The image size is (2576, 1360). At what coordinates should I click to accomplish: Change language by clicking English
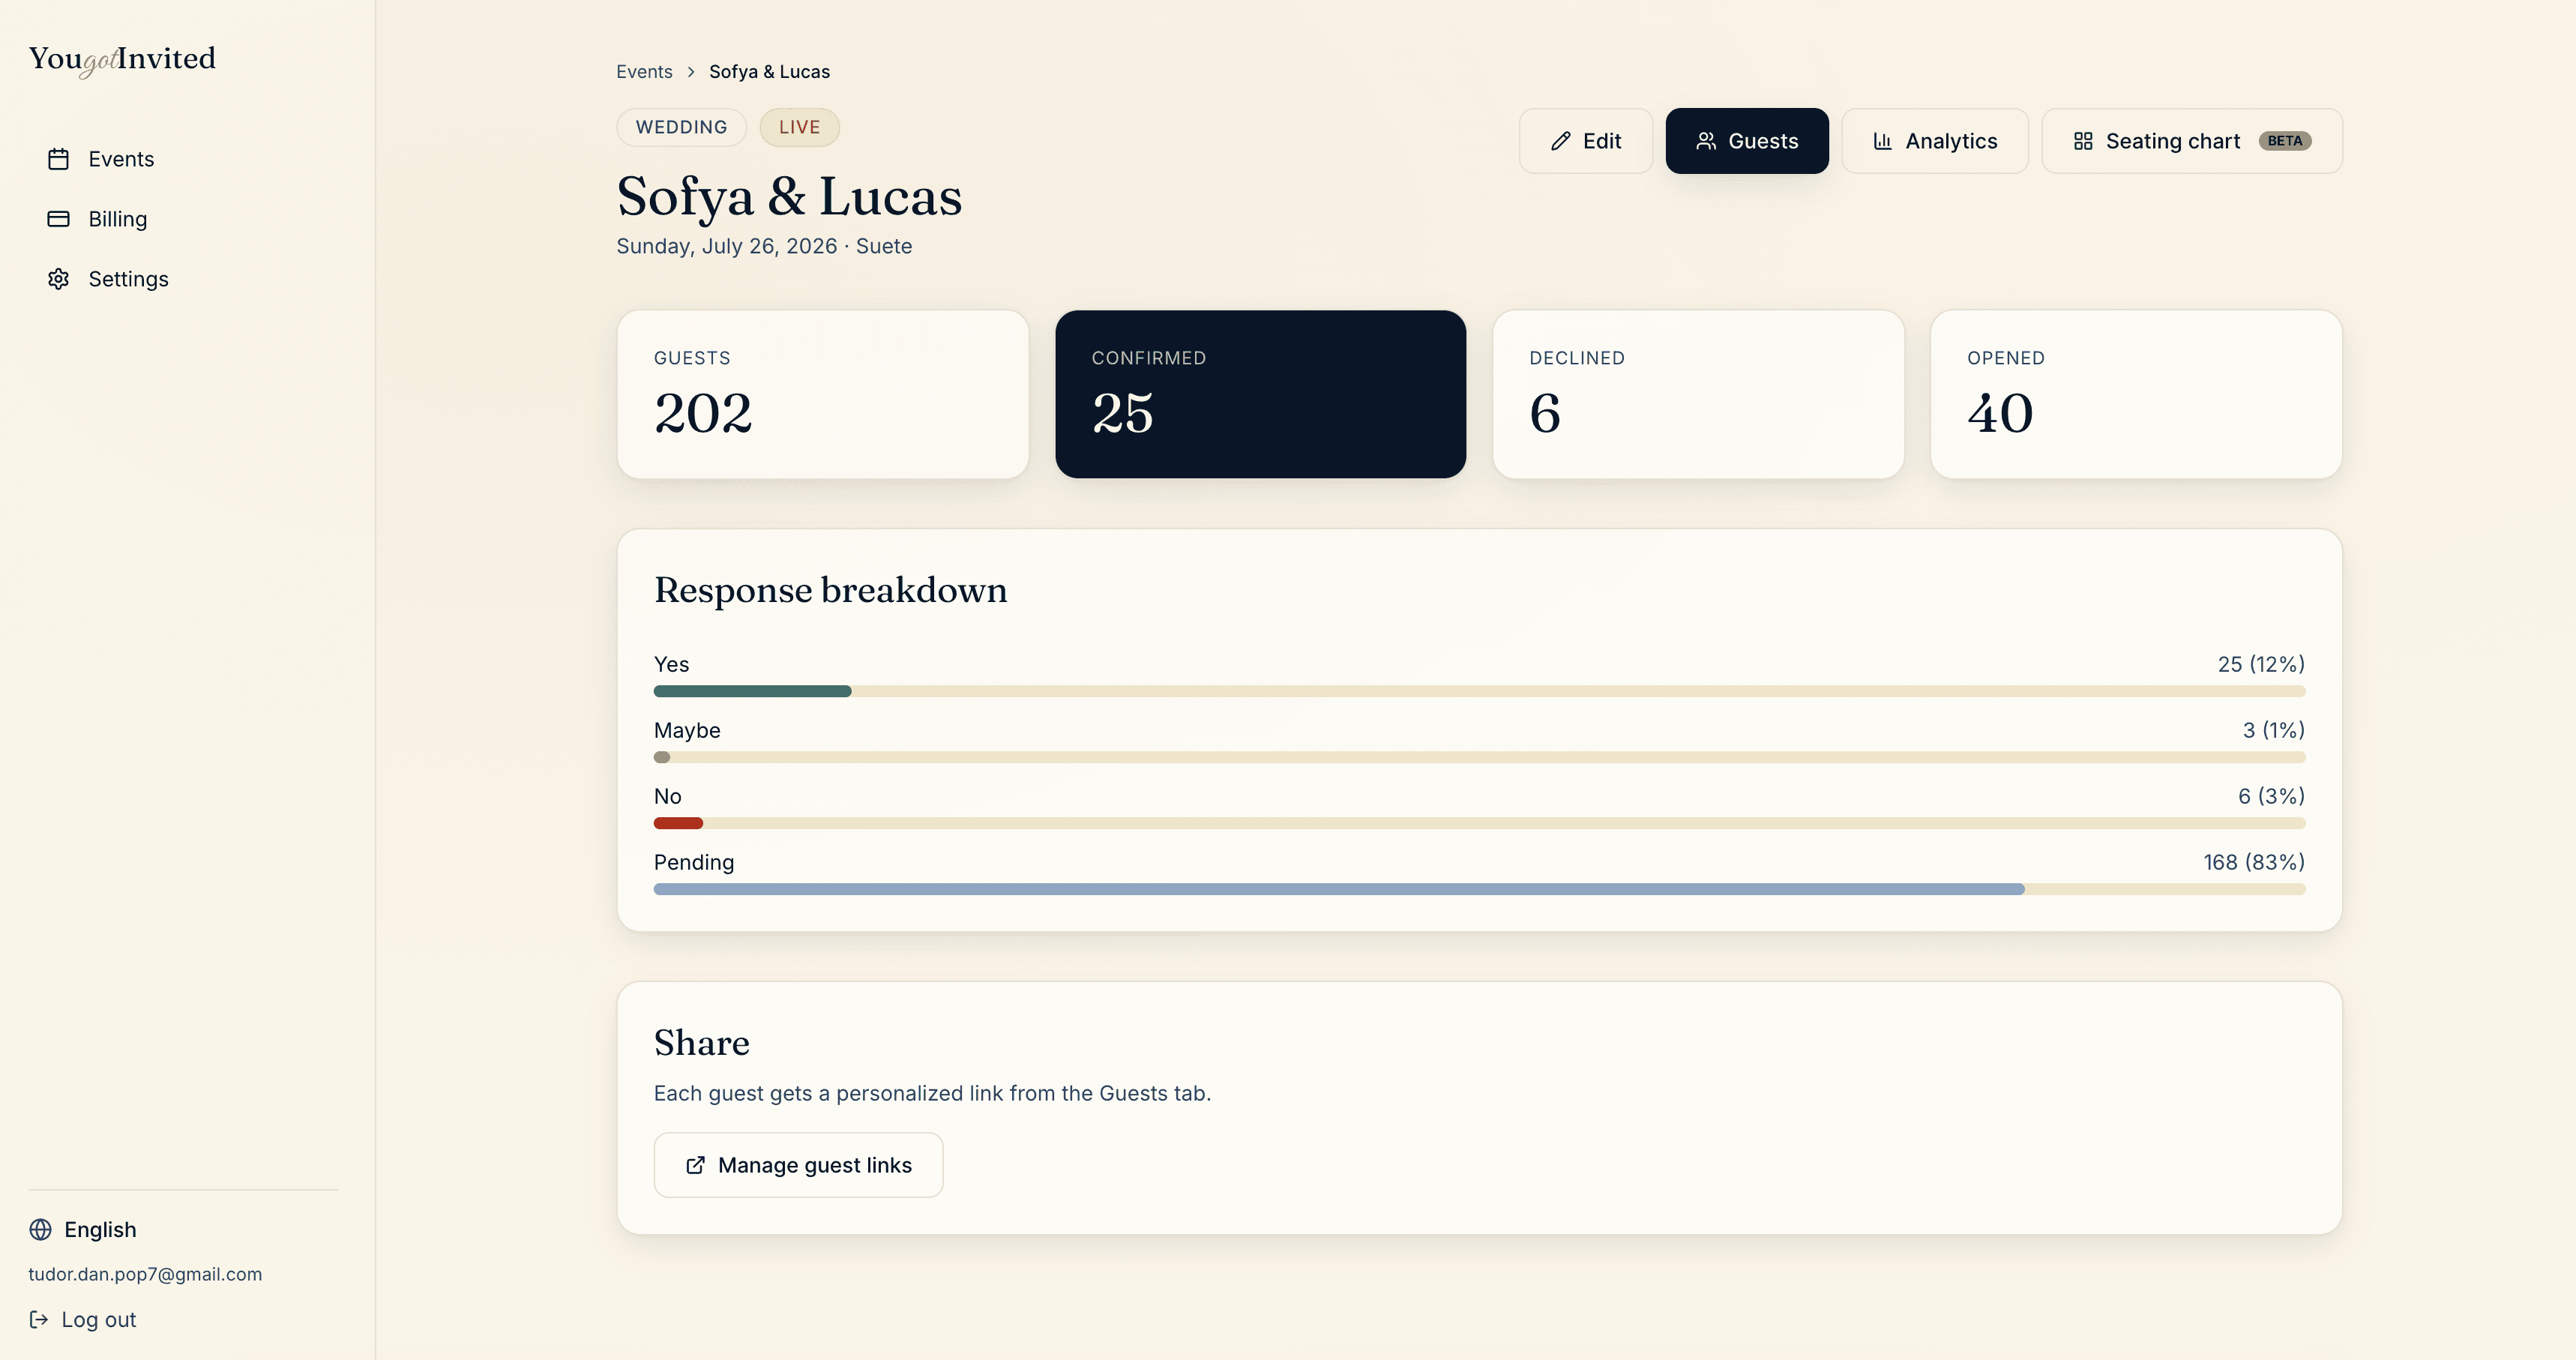pos(100,1230)
